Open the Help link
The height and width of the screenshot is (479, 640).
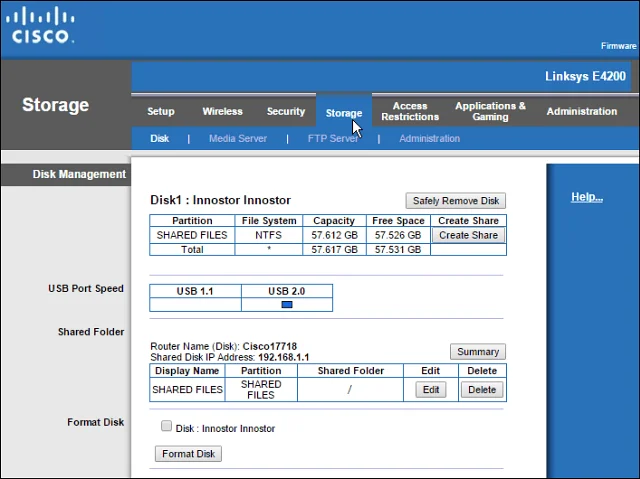click(587, 197)
